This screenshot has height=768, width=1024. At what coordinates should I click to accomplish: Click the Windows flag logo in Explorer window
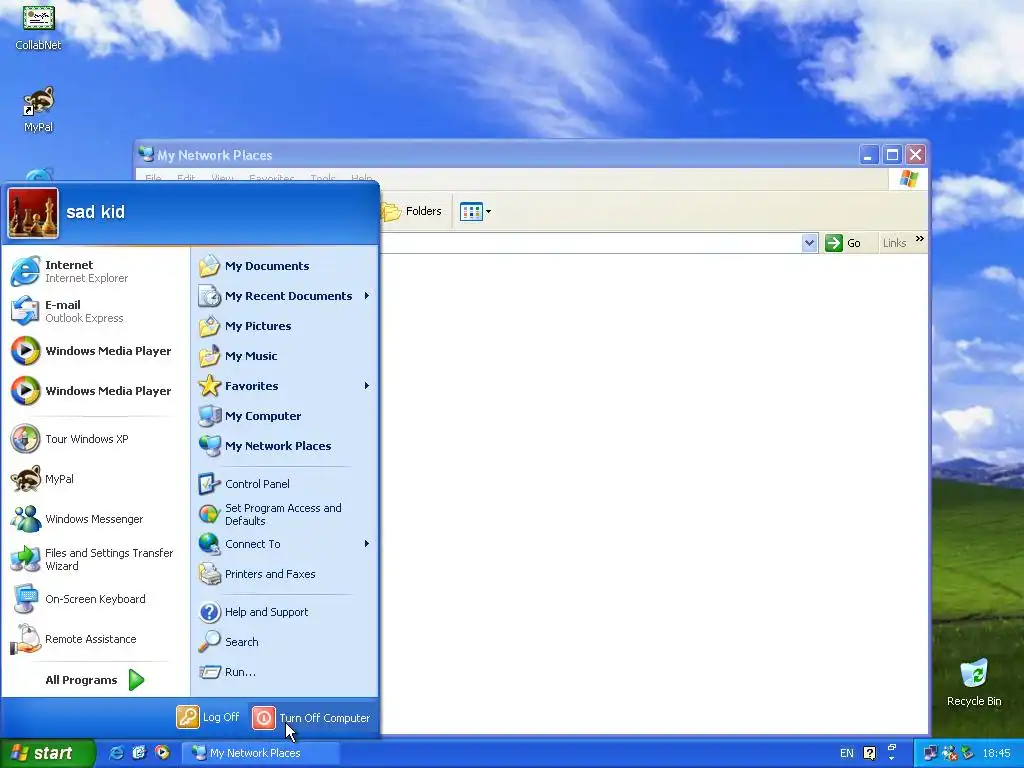908,178
